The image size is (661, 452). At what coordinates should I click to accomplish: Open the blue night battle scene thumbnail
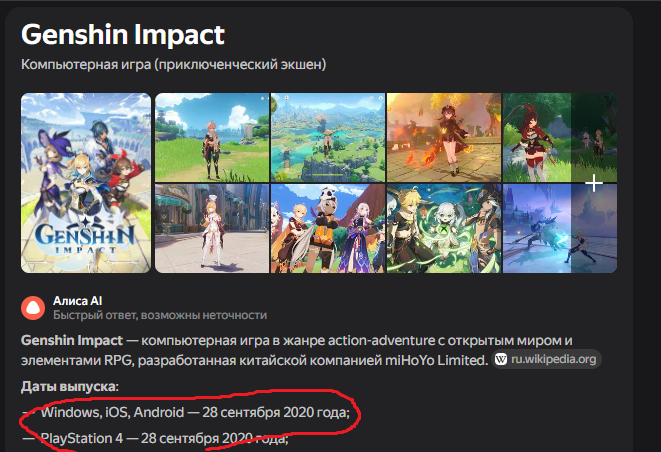point(560,229)
